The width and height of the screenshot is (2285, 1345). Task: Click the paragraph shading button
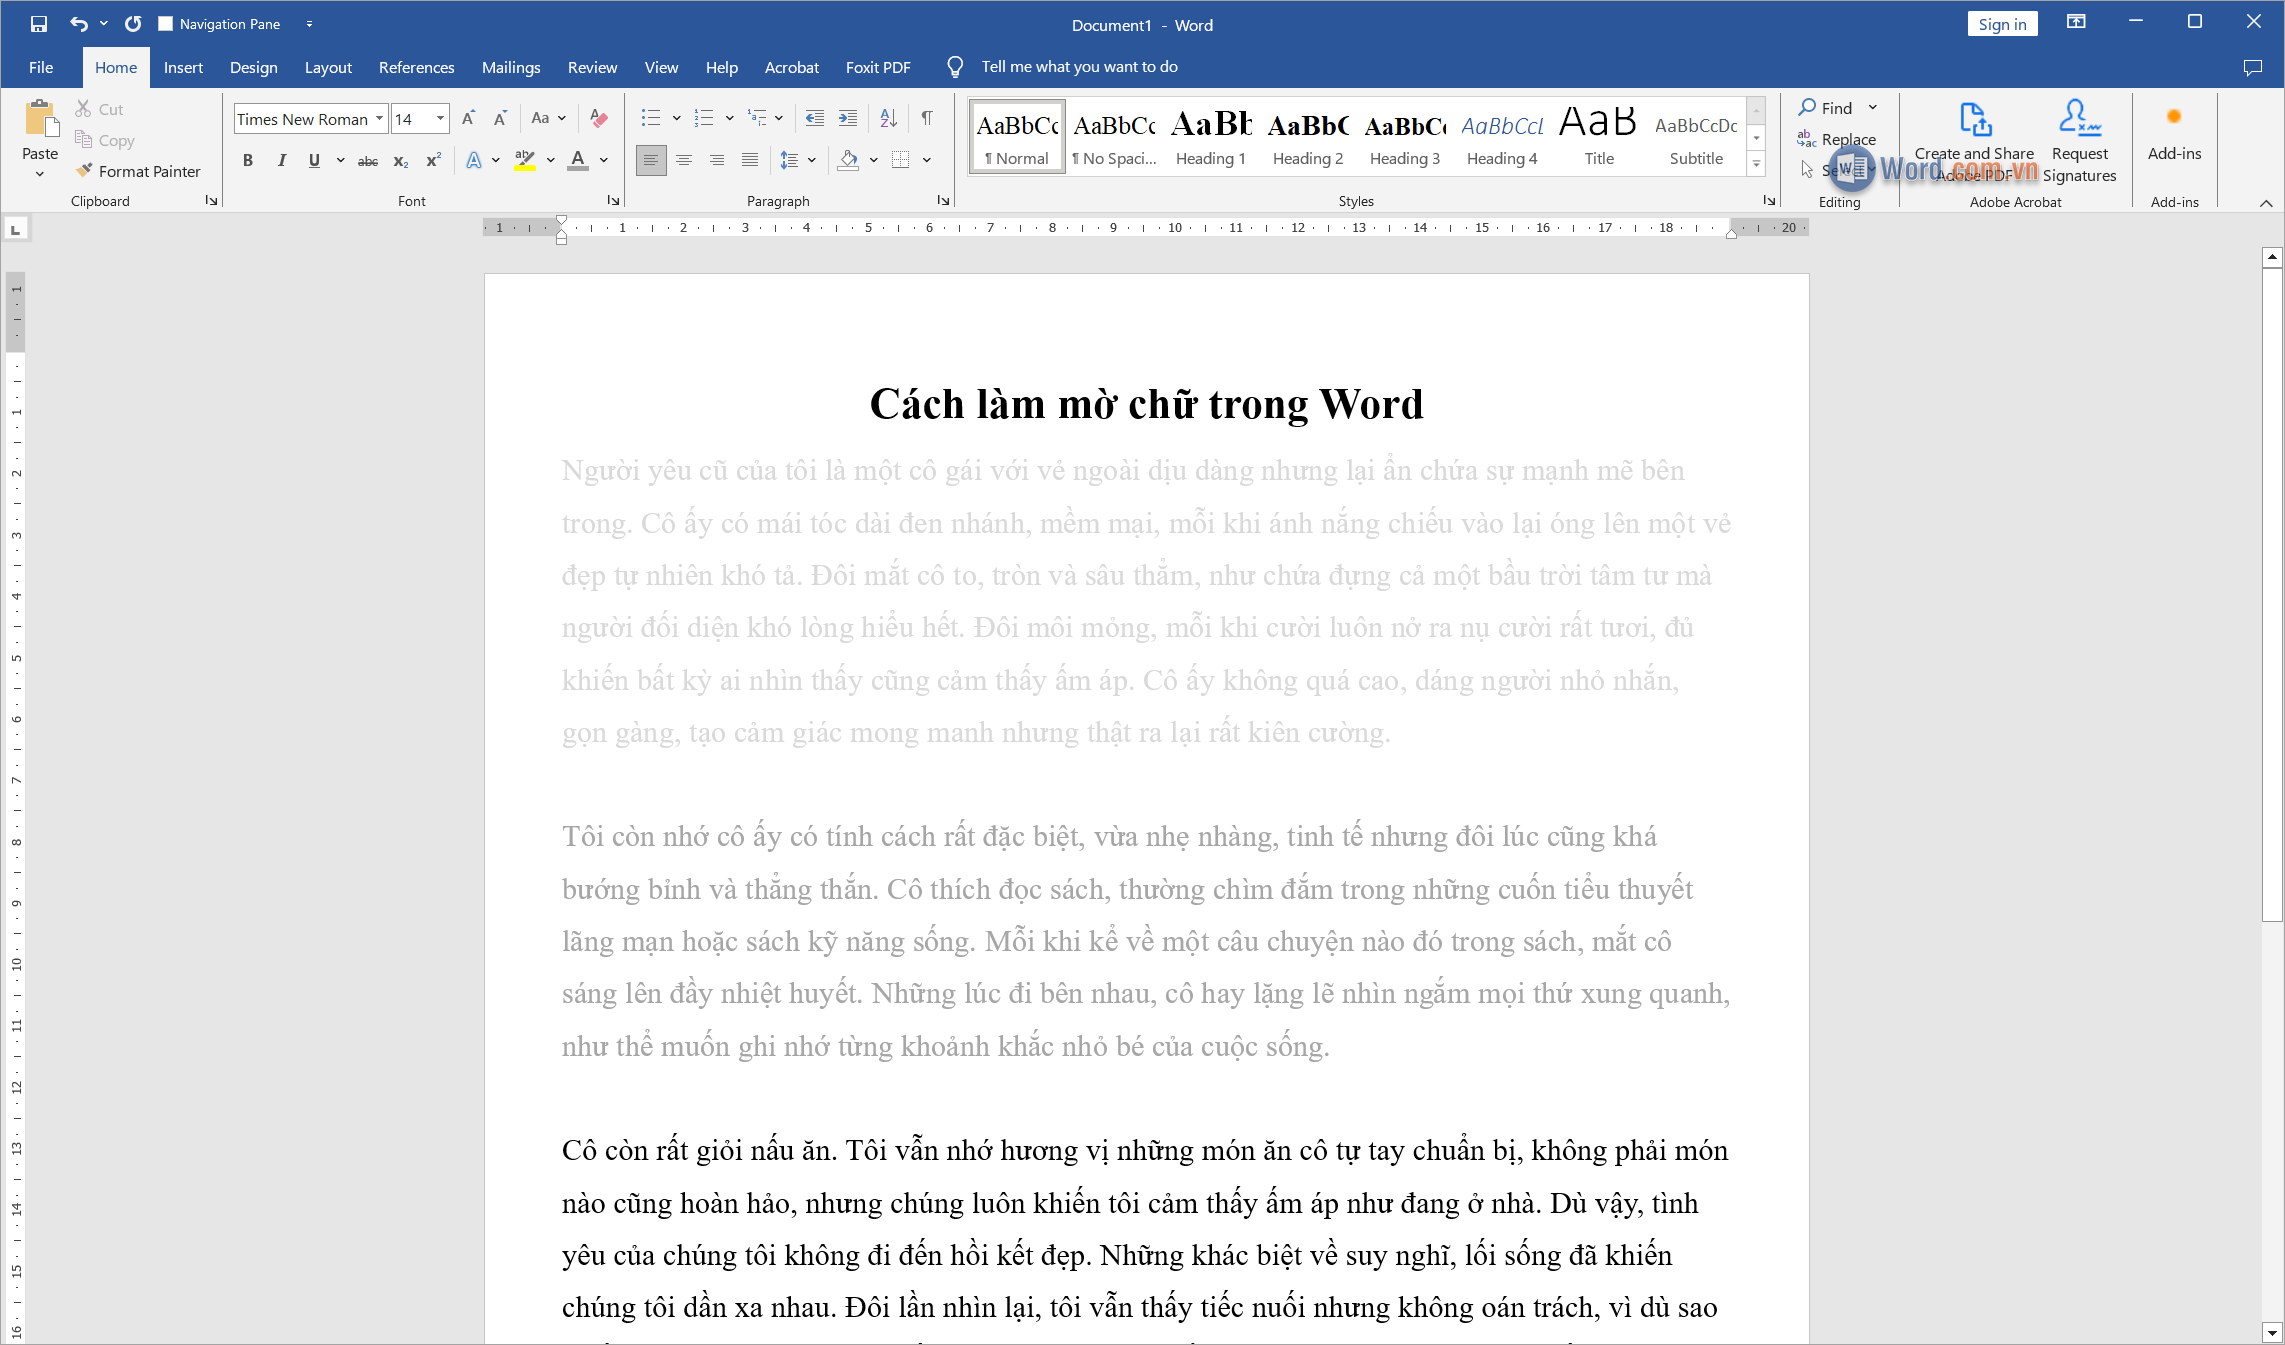pyautogui.click(x=849, y=160)
